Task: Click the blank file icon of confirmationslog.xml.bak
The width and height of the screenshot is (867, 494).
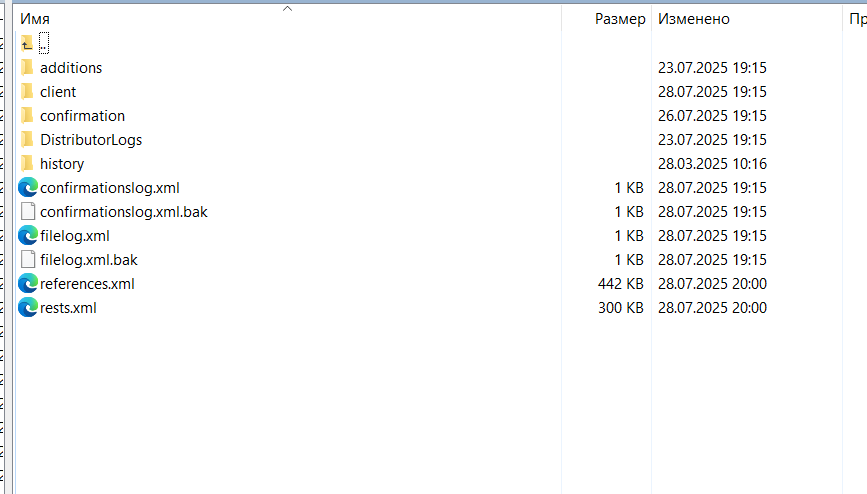Action: (x=28, y=211)
